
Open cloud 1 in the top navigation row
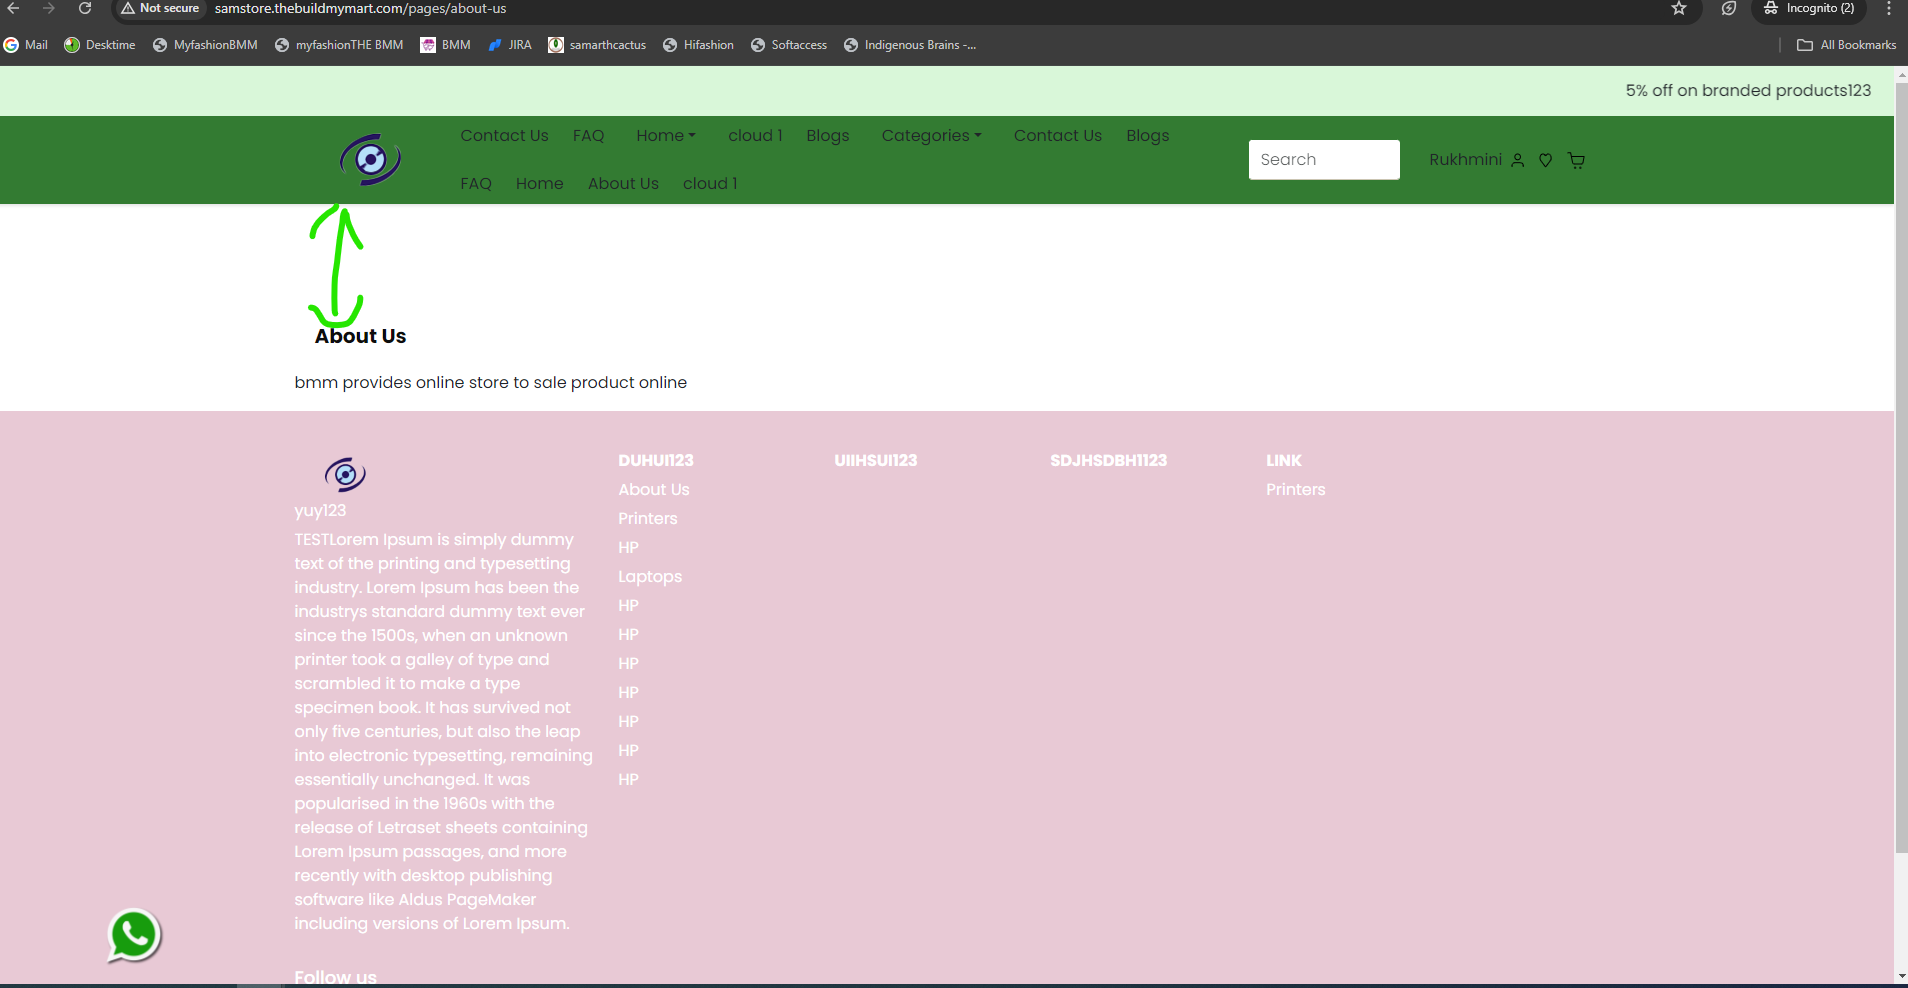tap(755, 136)
